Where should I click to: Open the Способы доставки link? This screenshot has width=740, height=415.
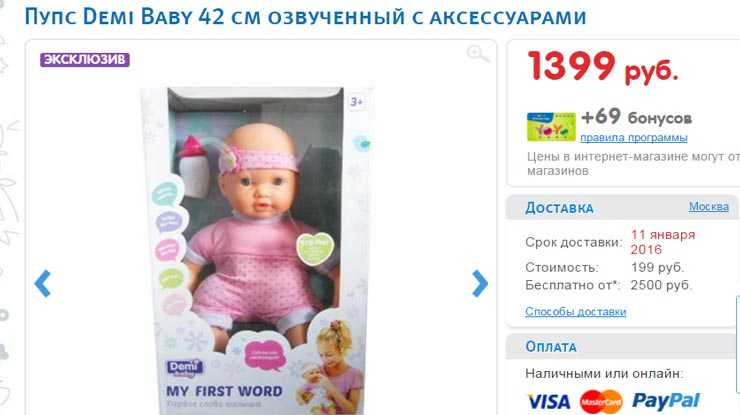point(575,312)
